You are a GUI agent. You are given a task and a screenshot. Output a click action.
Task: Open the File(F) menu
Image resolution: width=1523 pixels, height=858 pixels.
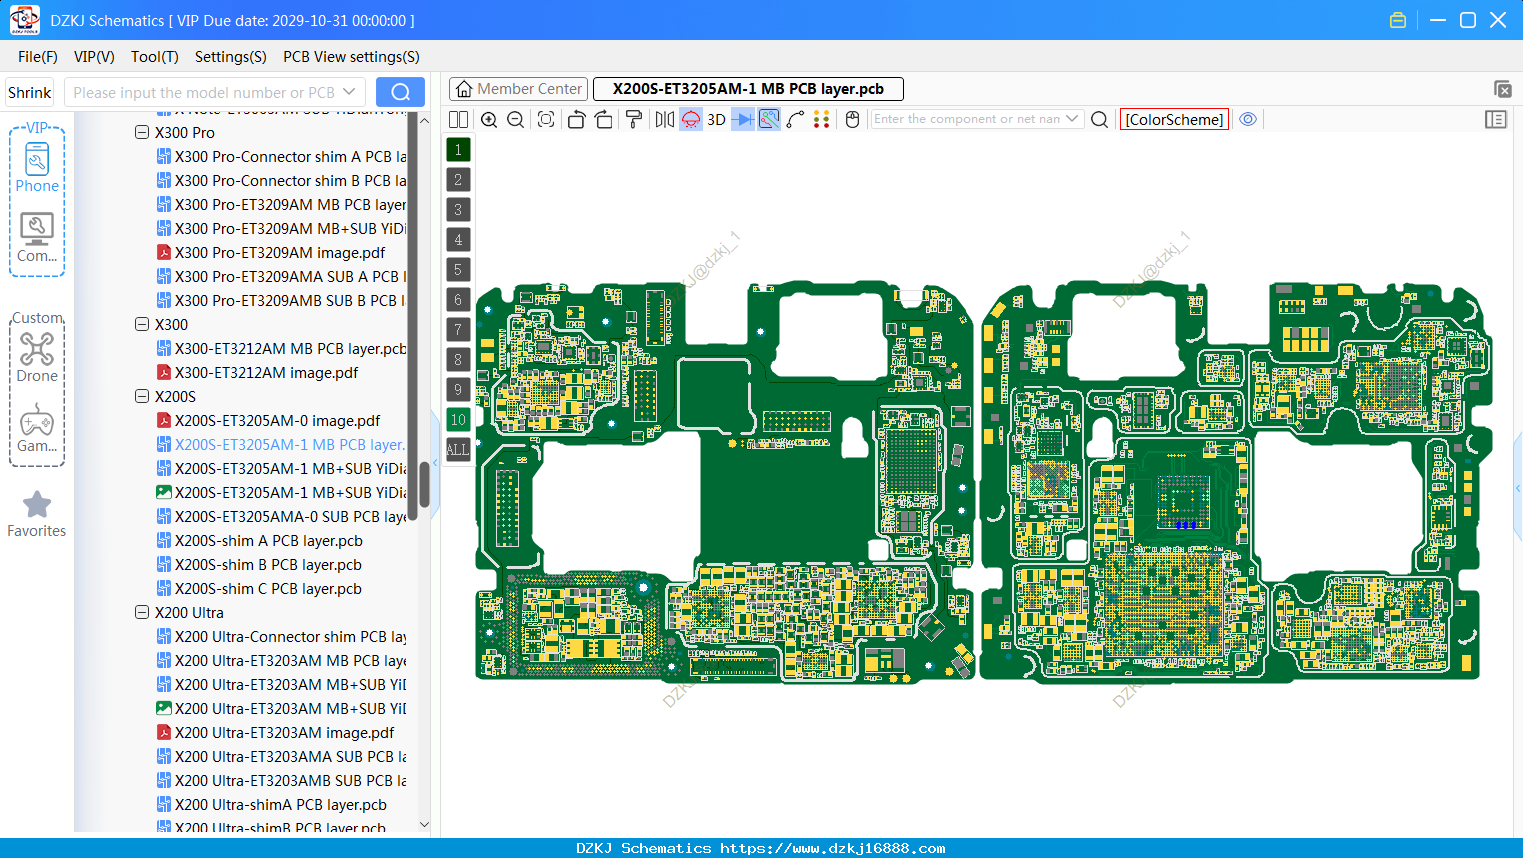click(x=38, y=57)
